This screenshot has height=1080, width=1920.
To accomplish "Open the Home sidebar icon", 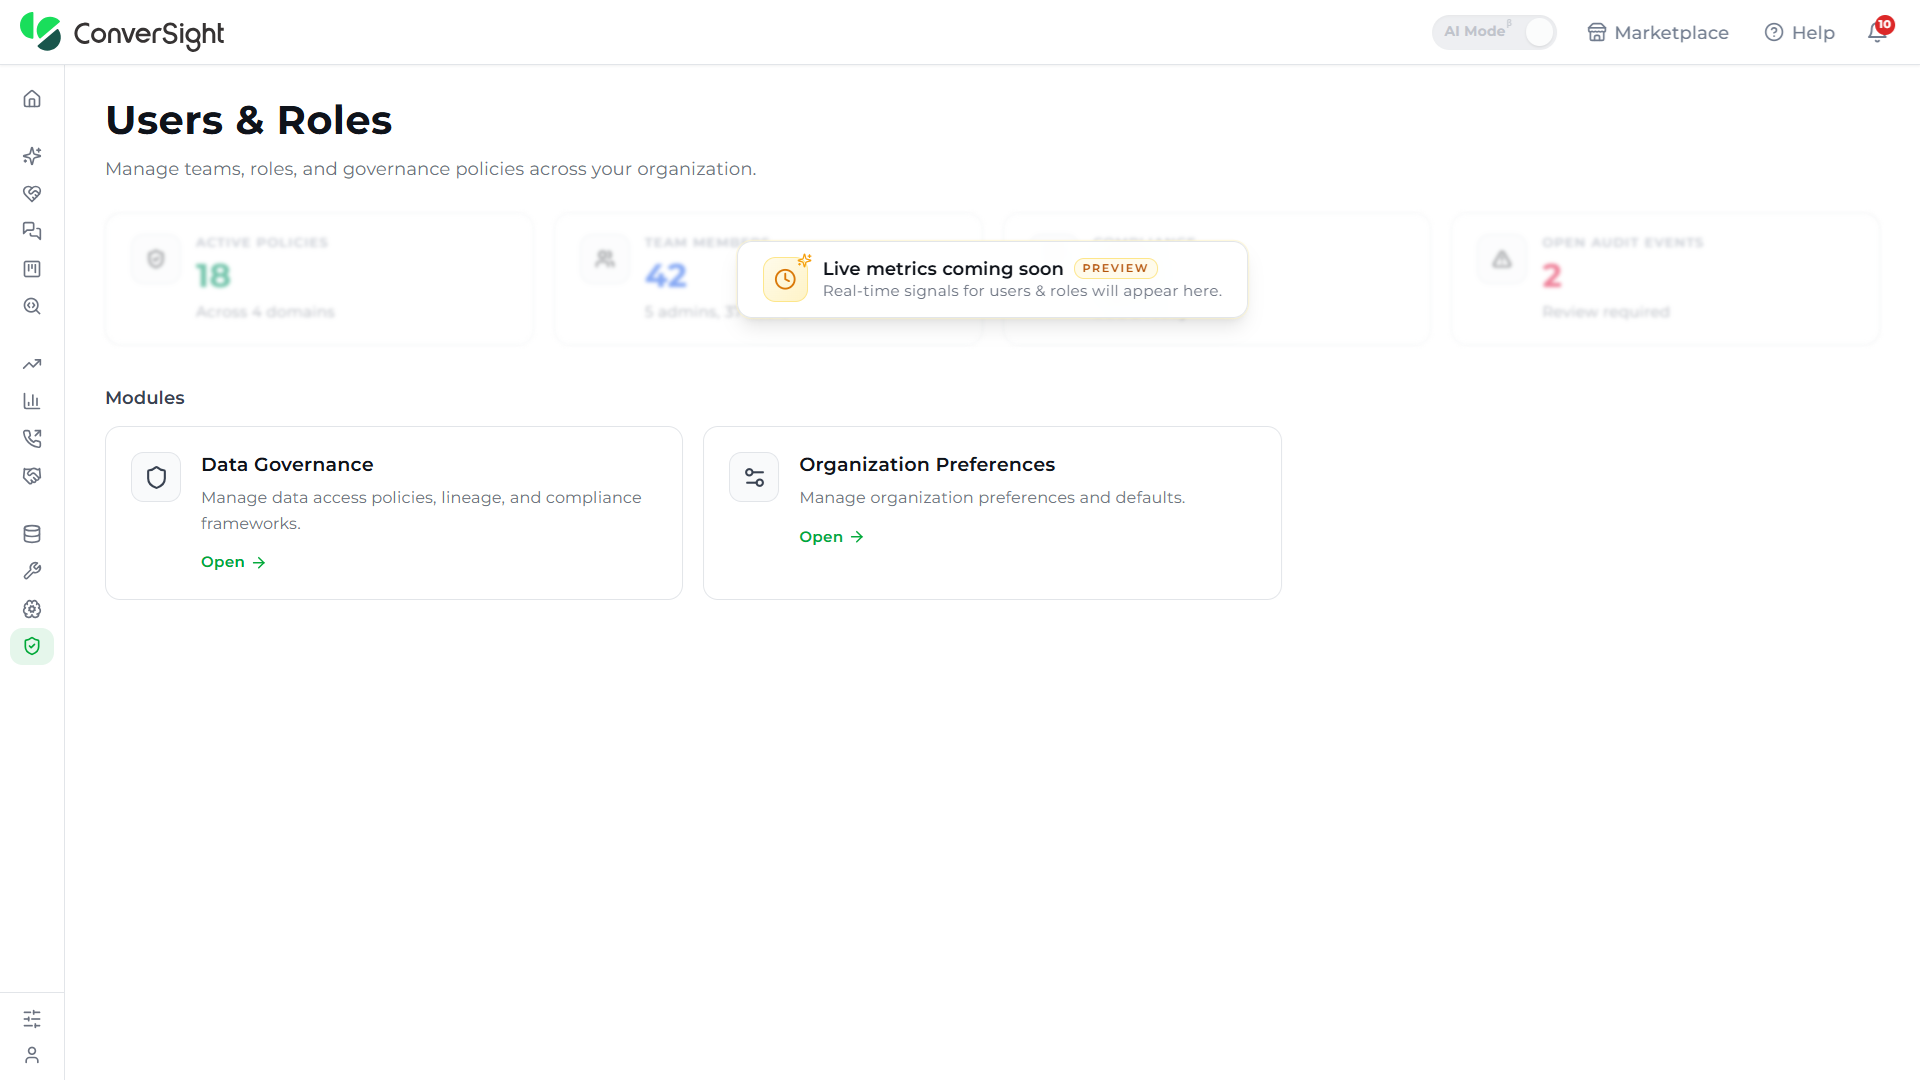I will (x=32, y=99).
